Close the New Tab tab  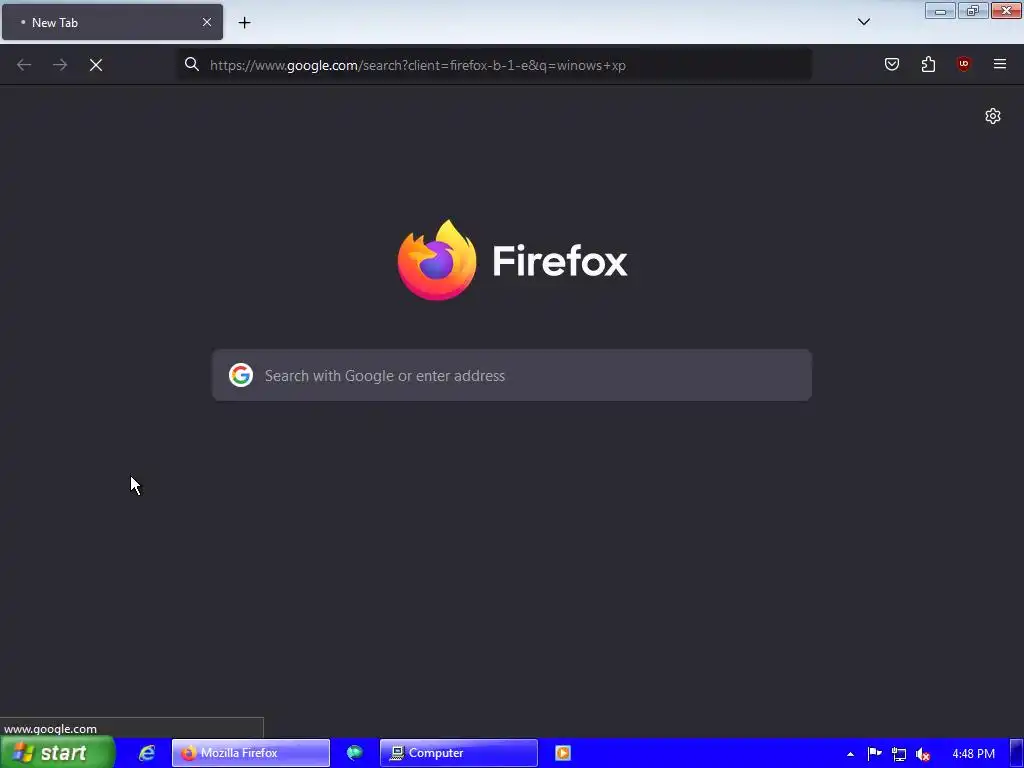point(206,22)
